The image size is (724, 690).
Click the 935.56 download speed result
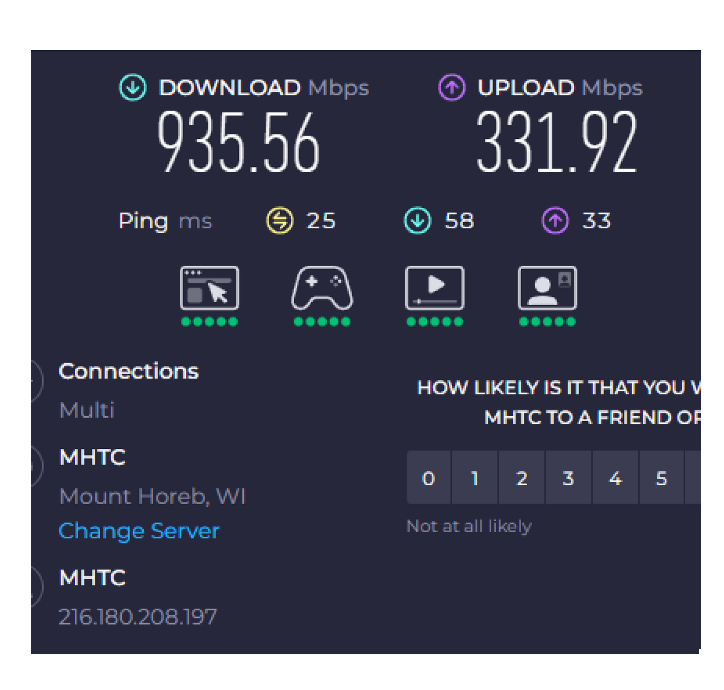[239, 143]
